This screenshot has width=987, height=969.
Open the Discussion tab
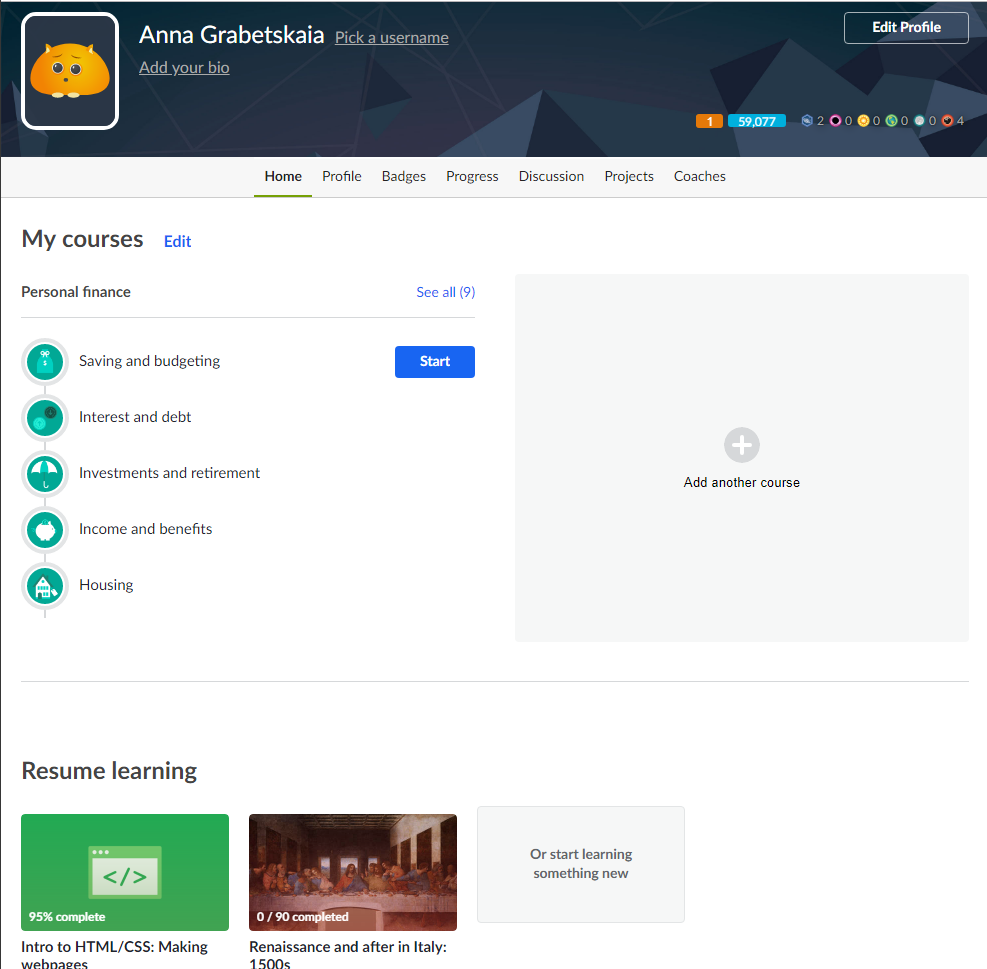coord(551,176)
